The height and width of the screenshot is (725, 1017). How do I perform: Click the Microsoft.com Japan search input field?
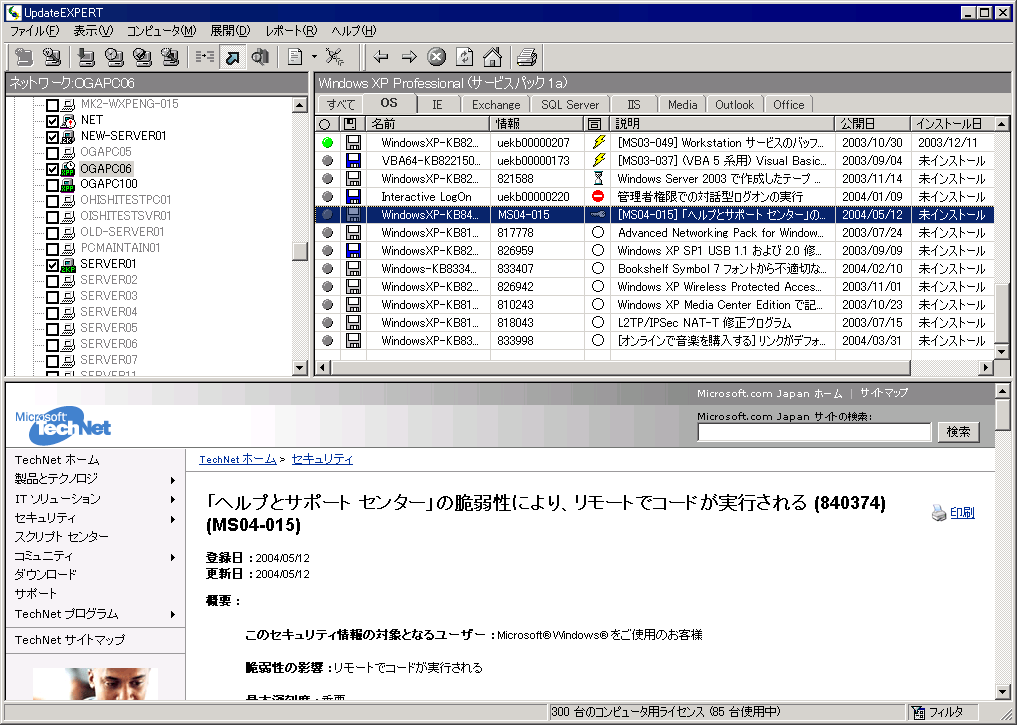coord(814,432)
